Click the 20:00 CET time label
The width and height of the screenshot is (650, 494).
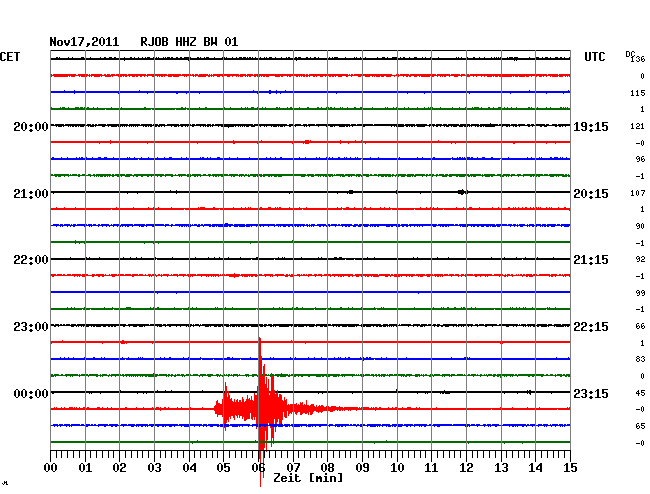pyautogui.click(x=31, y=126)
